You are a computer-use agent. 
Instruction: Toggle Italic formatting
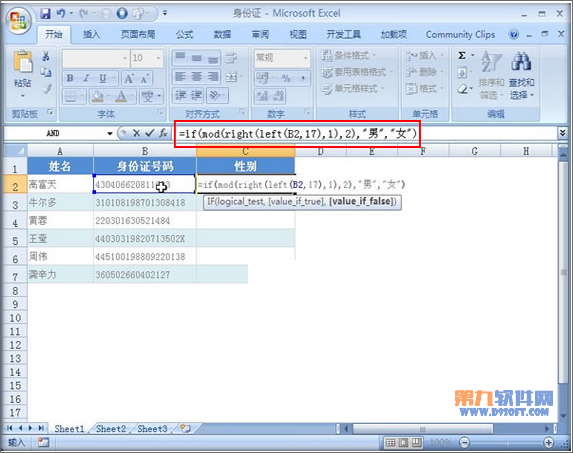point(86,78)
